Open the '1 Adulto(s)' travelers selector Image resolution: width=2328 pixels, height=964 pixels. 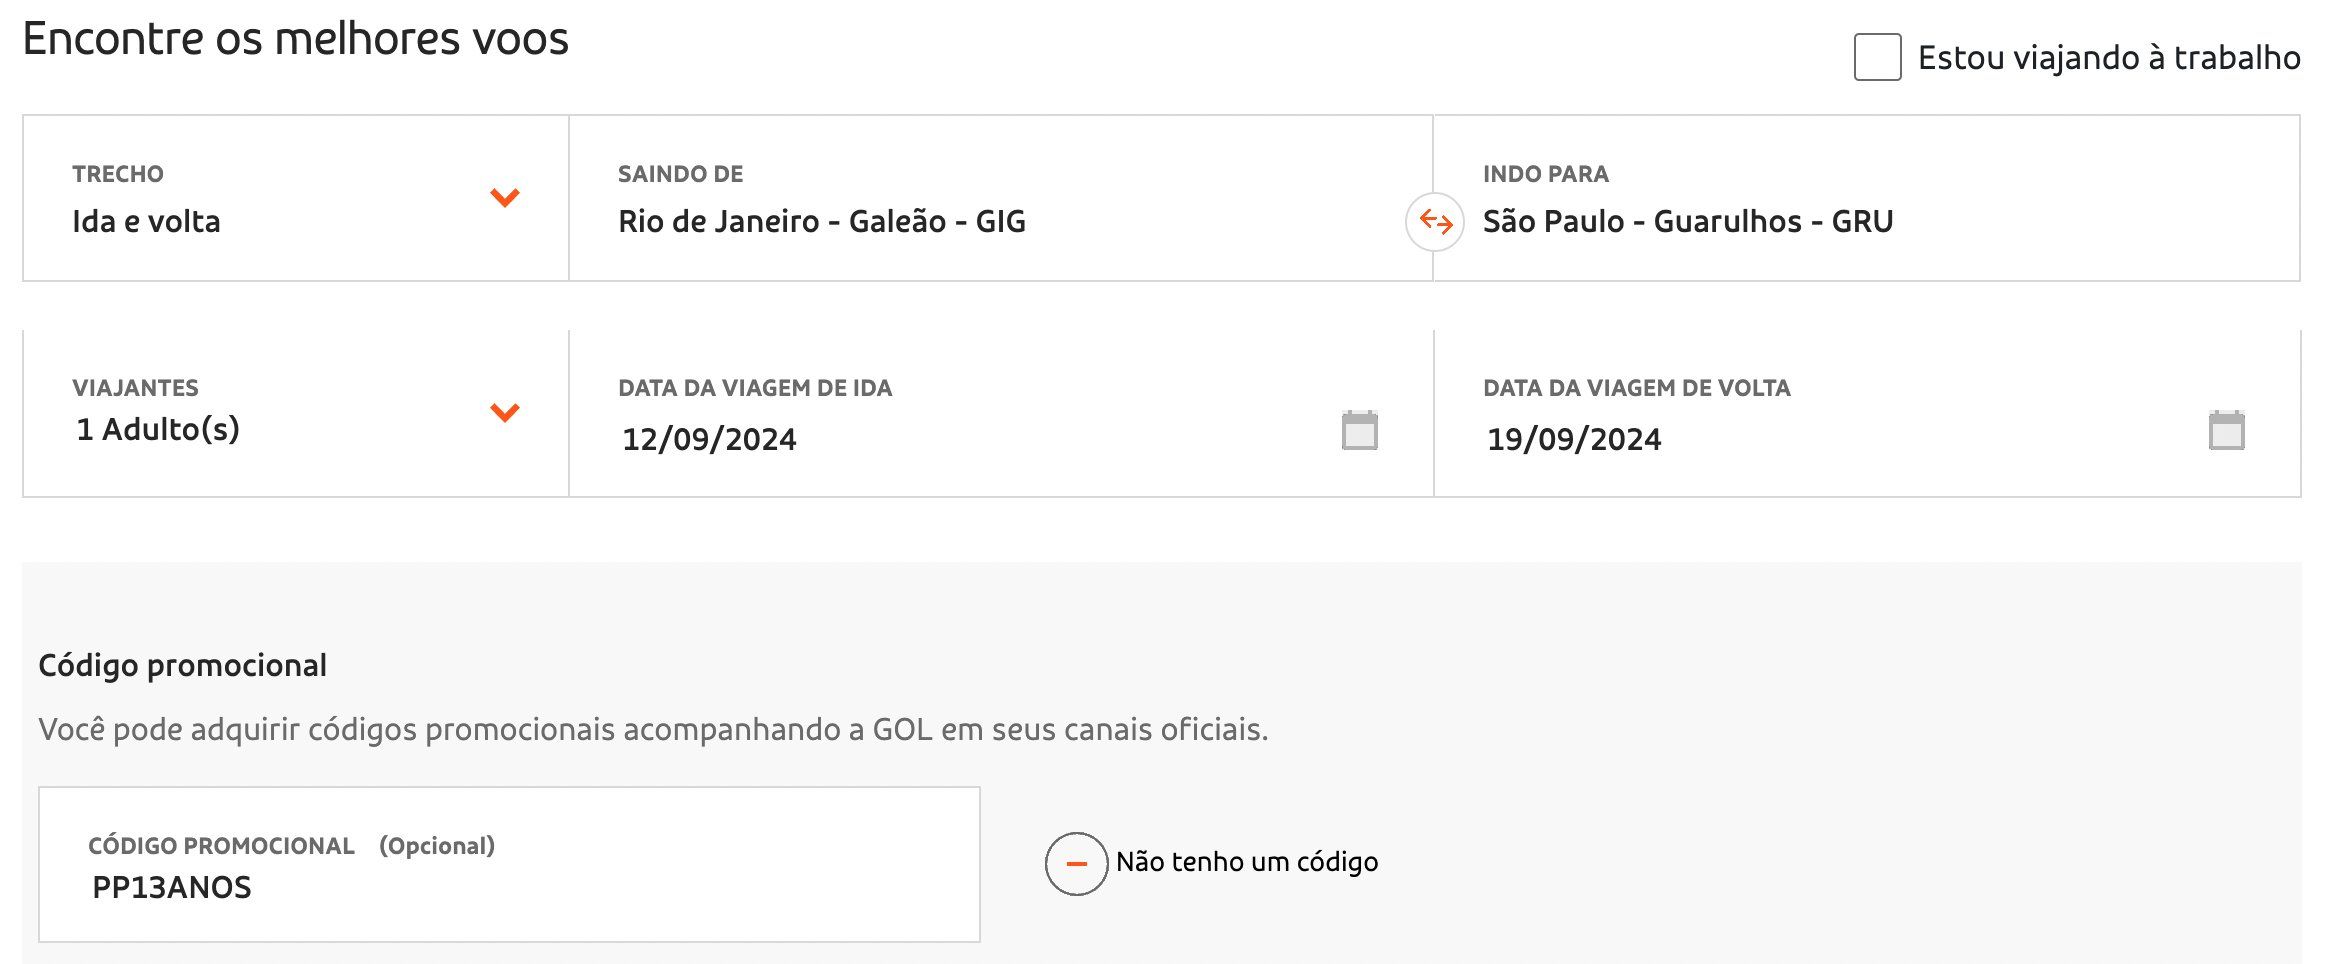158,430
